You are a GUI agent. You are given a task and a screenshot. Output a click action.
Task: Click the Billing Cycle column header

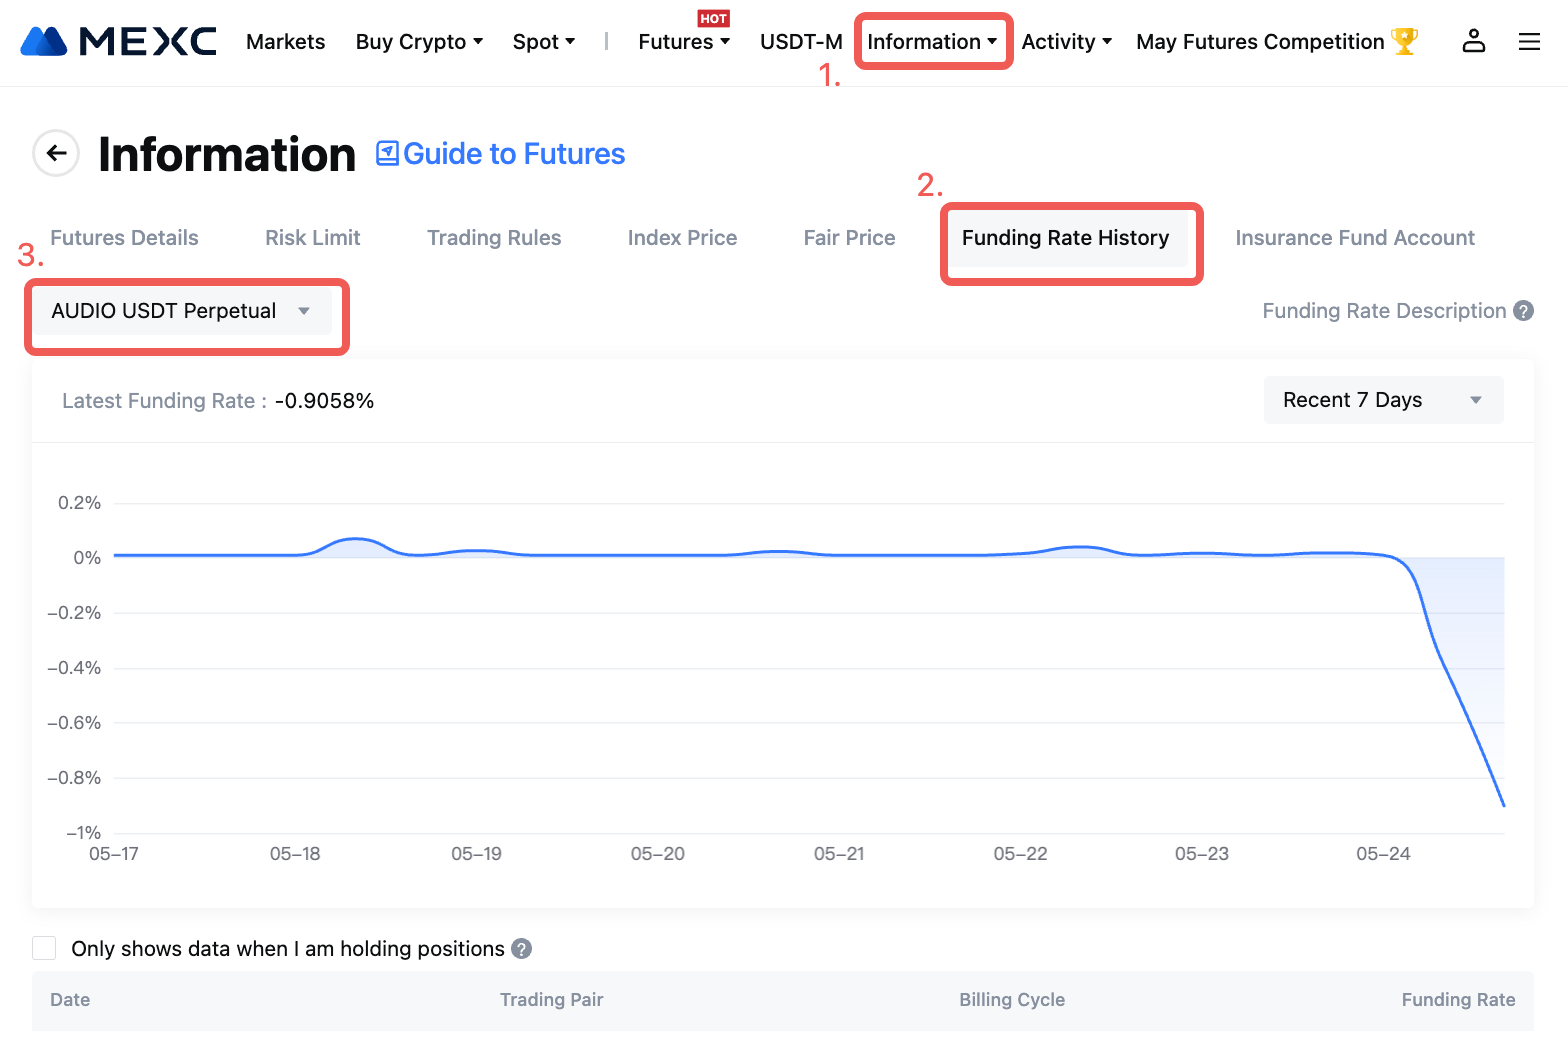1012,1000
